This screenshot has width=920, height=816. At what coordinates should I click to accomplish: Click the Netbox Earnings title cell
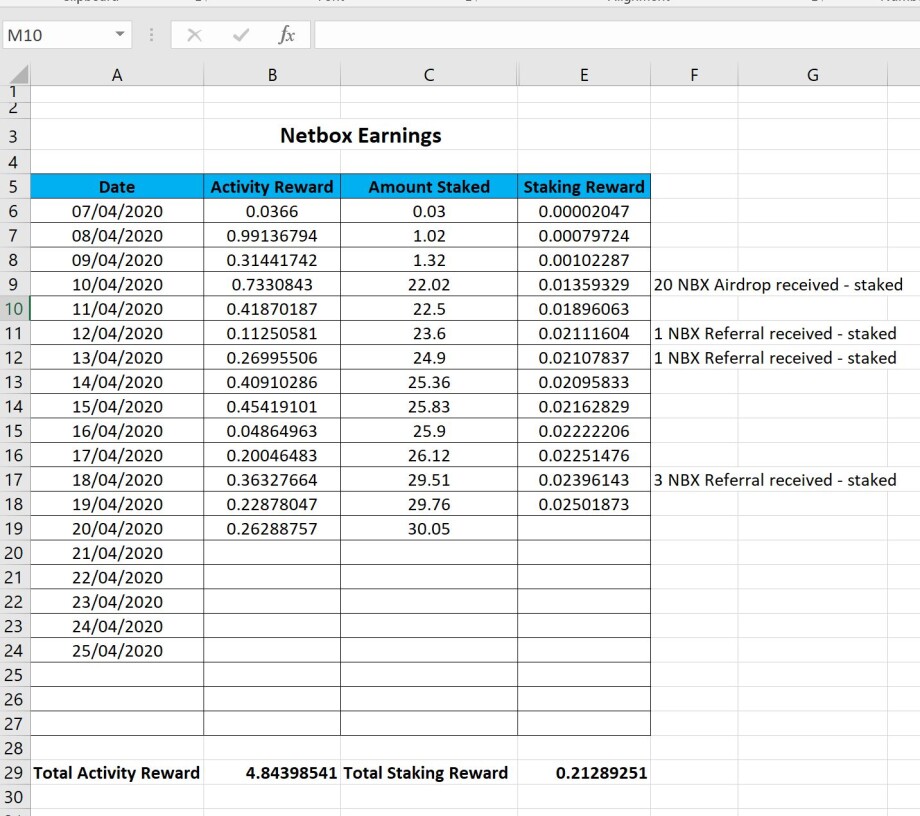pyautogui.click(x=360, y=136)
